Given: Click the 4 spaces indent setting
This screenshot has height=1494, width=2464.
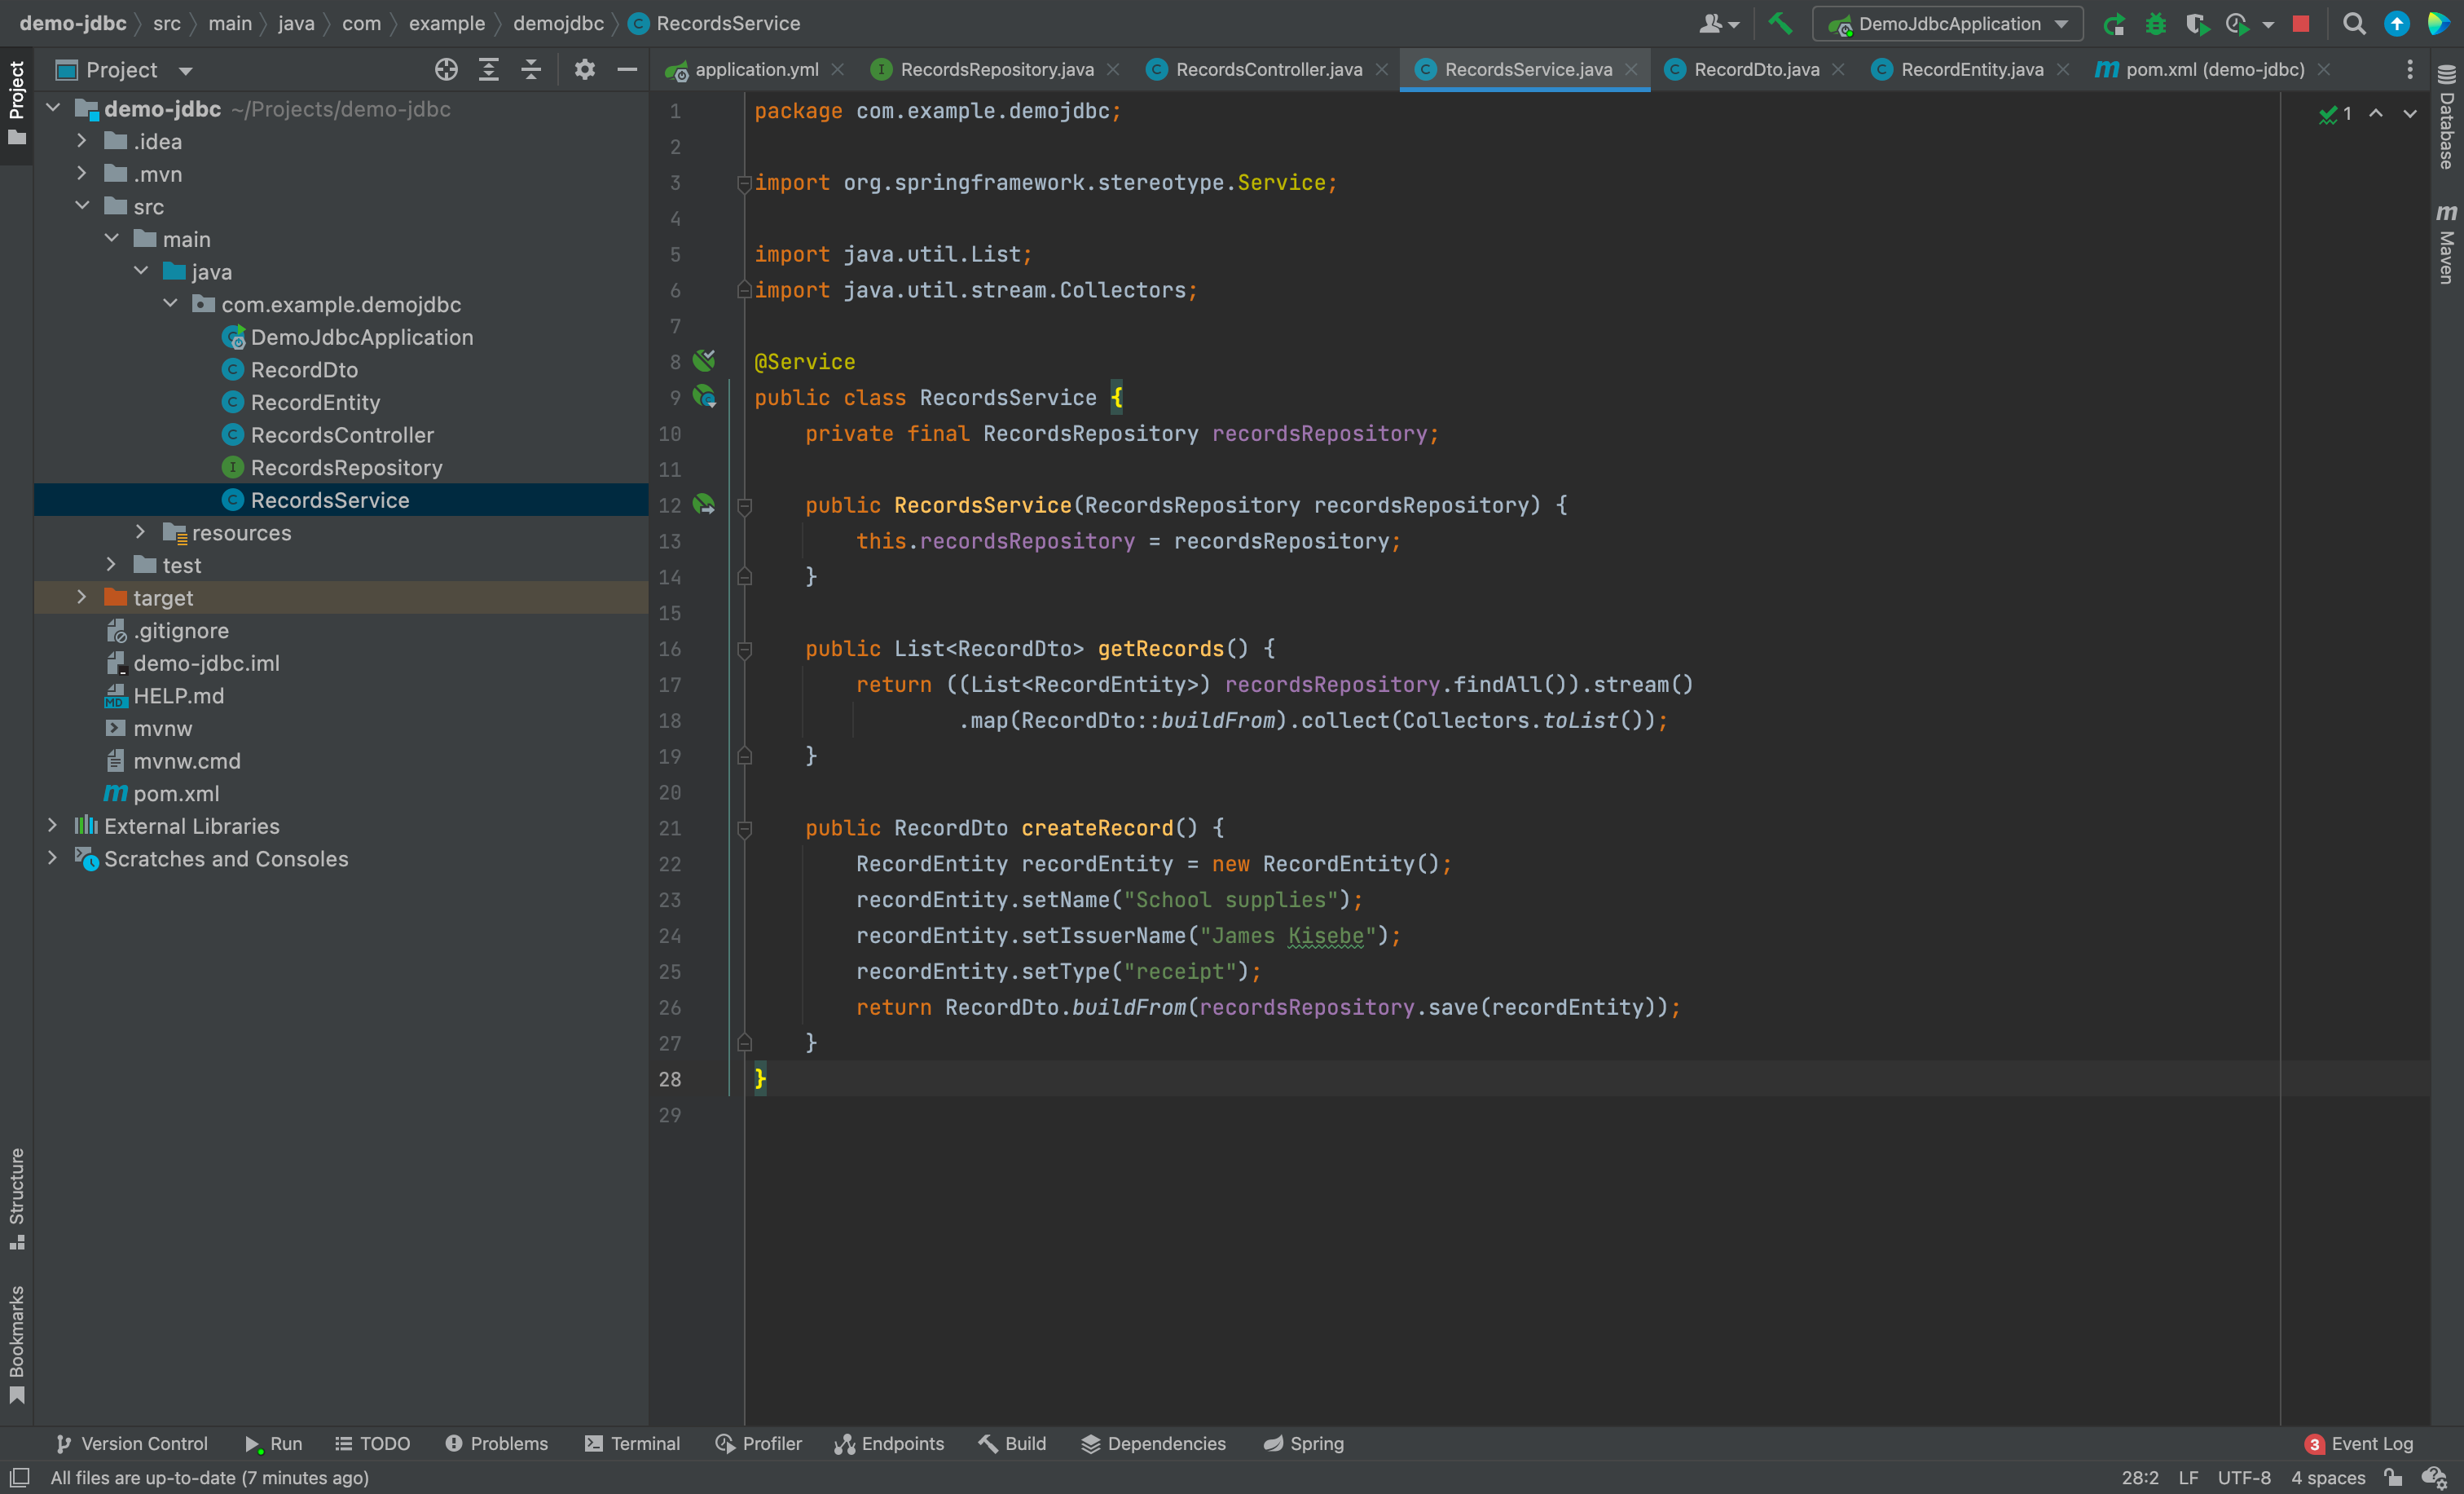Looking at the screenshot, I should 2327,1477.
